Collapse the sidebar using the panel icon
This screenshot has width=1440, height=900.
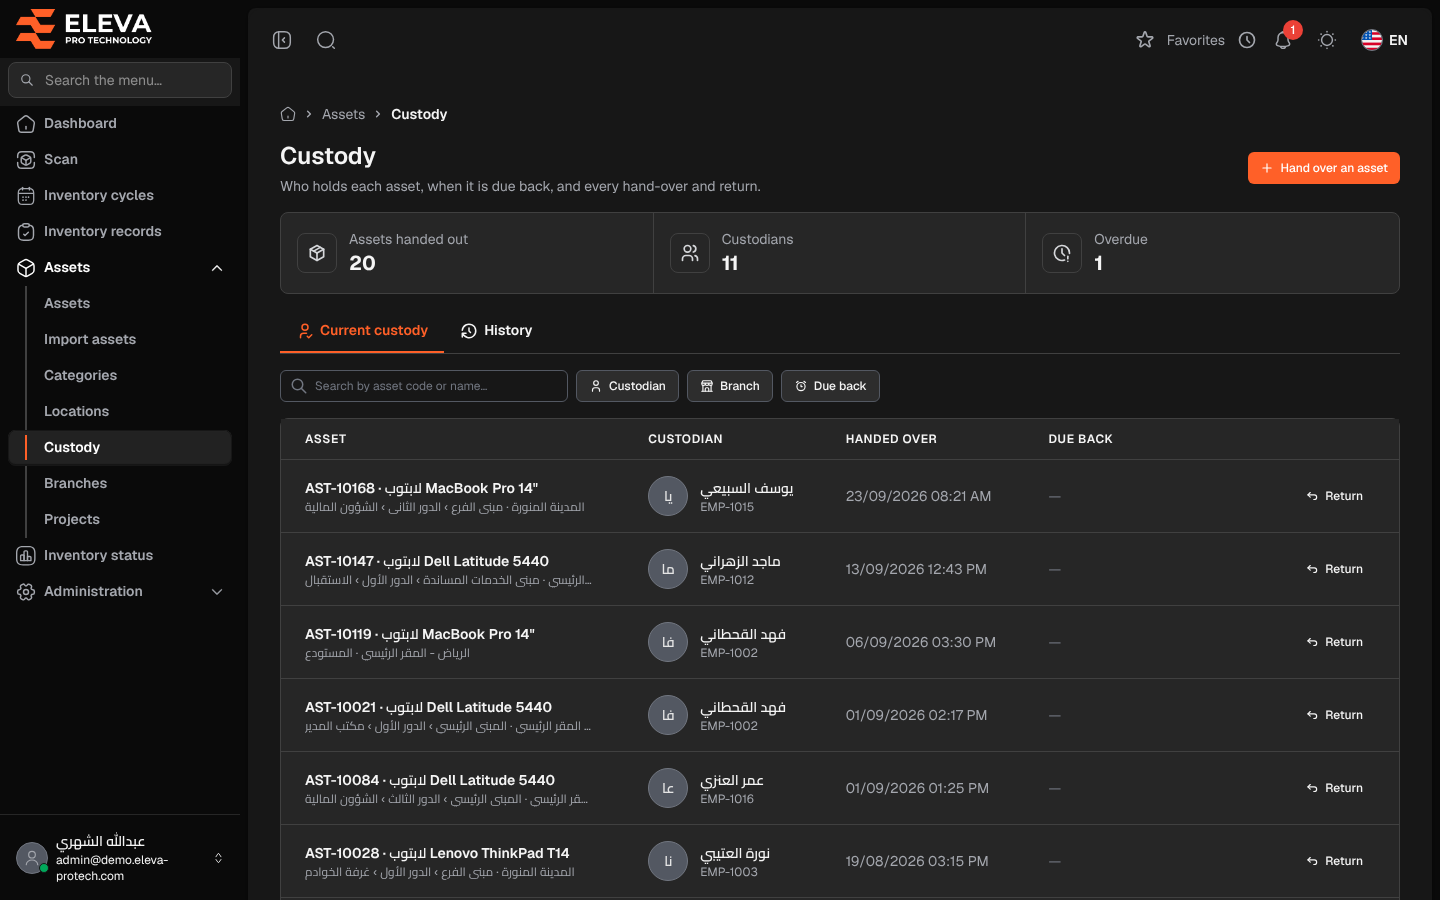(x=282, y=40)
